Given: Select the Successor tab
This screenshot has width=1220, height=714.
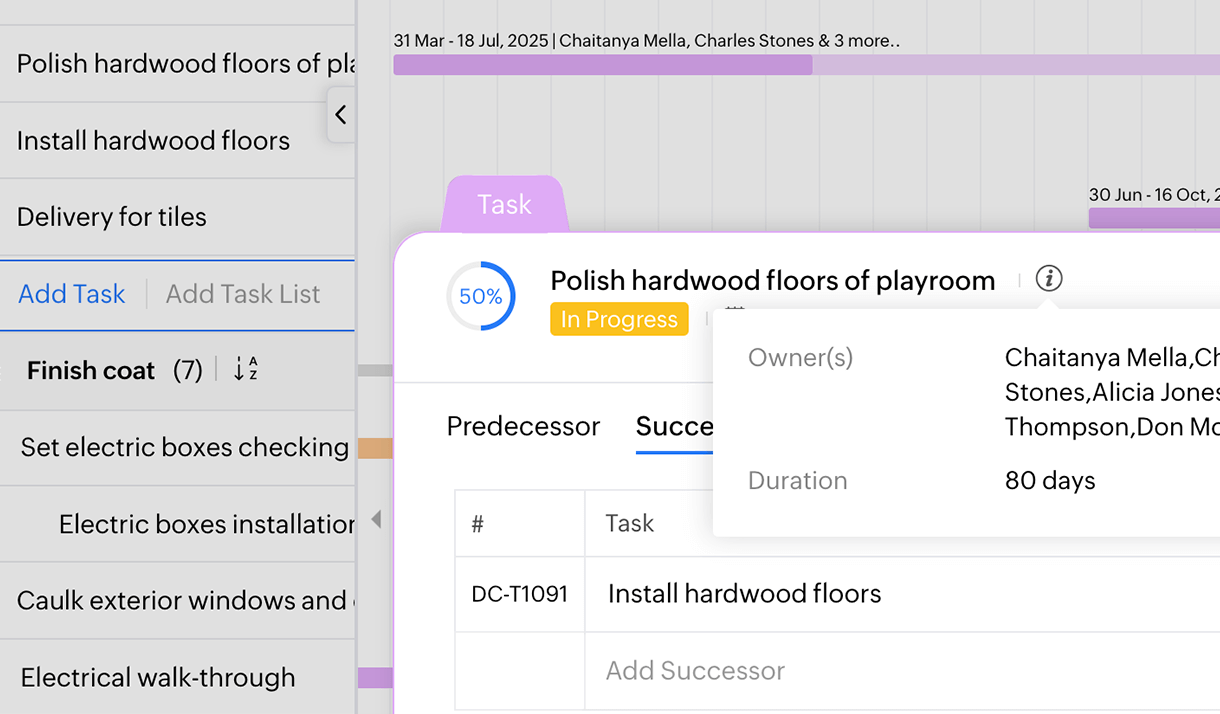Looking at the screenshot, I should [x=675, y=426].
